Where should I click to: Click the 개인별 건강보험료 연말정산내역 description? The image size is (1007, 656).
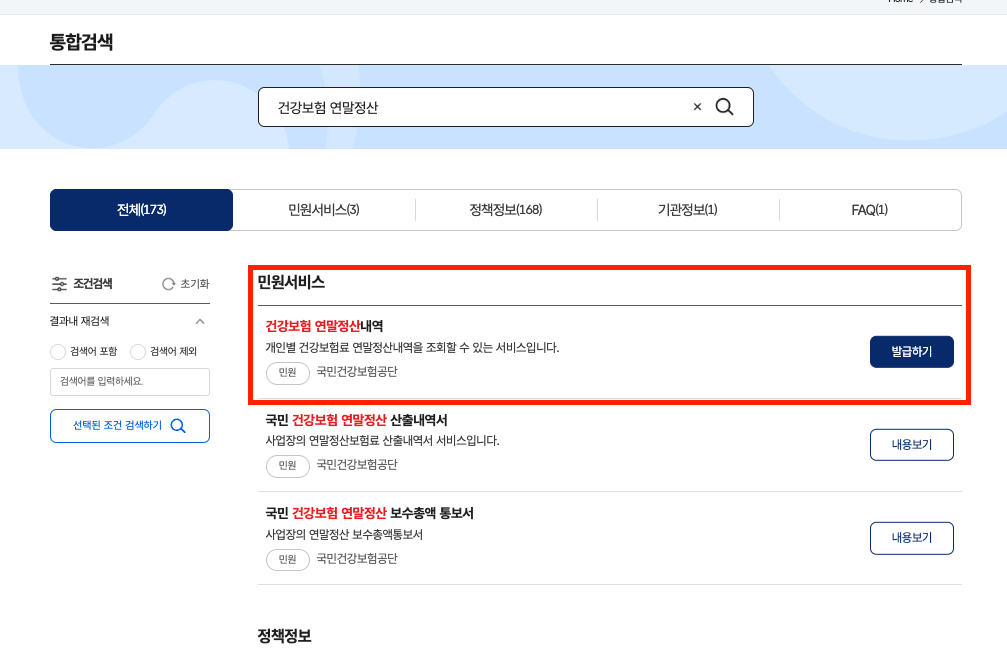pos(412,348)
